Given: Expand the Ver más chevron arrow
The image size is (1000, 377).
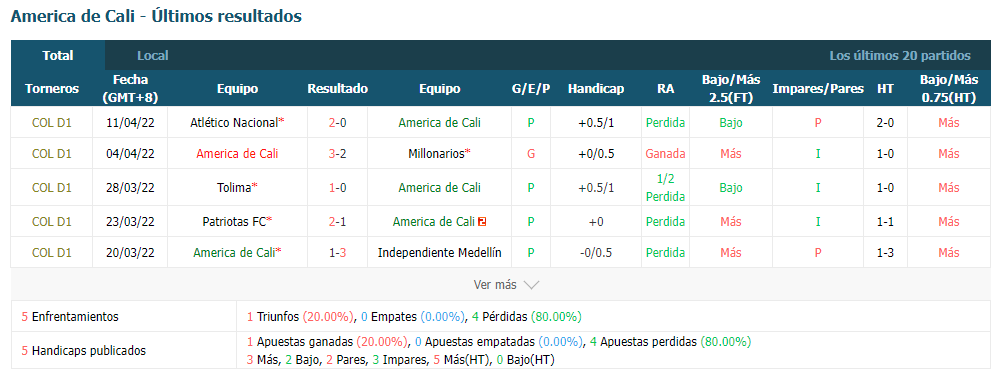Looking at the screenshot, I should [531, 285].
